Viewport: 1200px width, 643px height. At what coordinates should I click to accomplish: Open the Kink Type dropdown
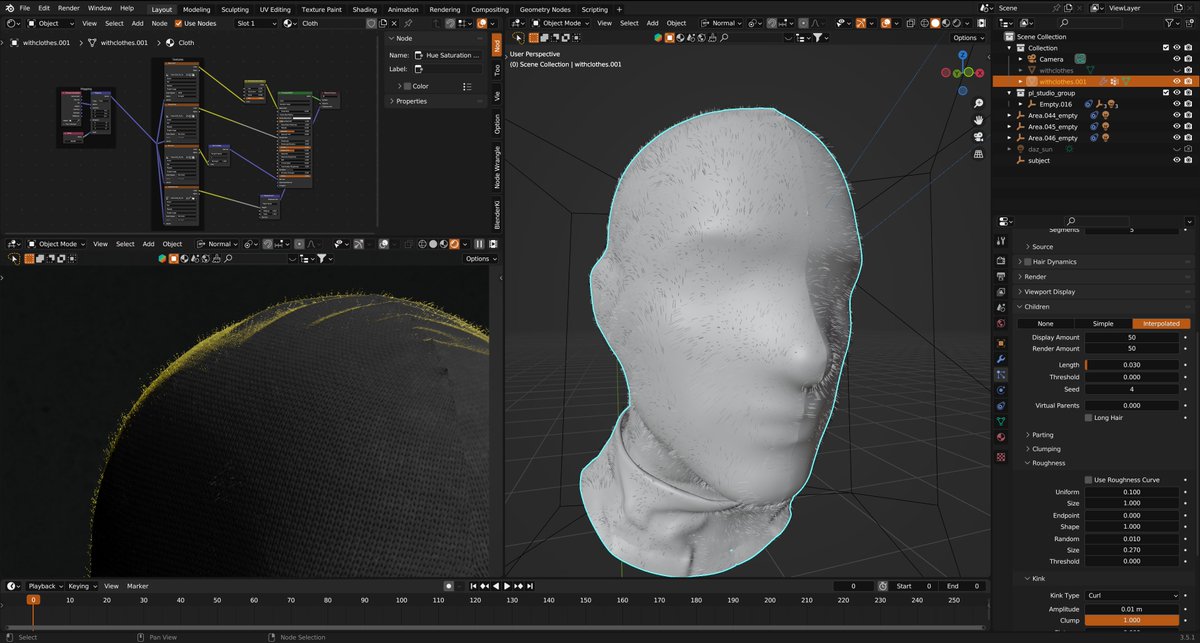1133,596
